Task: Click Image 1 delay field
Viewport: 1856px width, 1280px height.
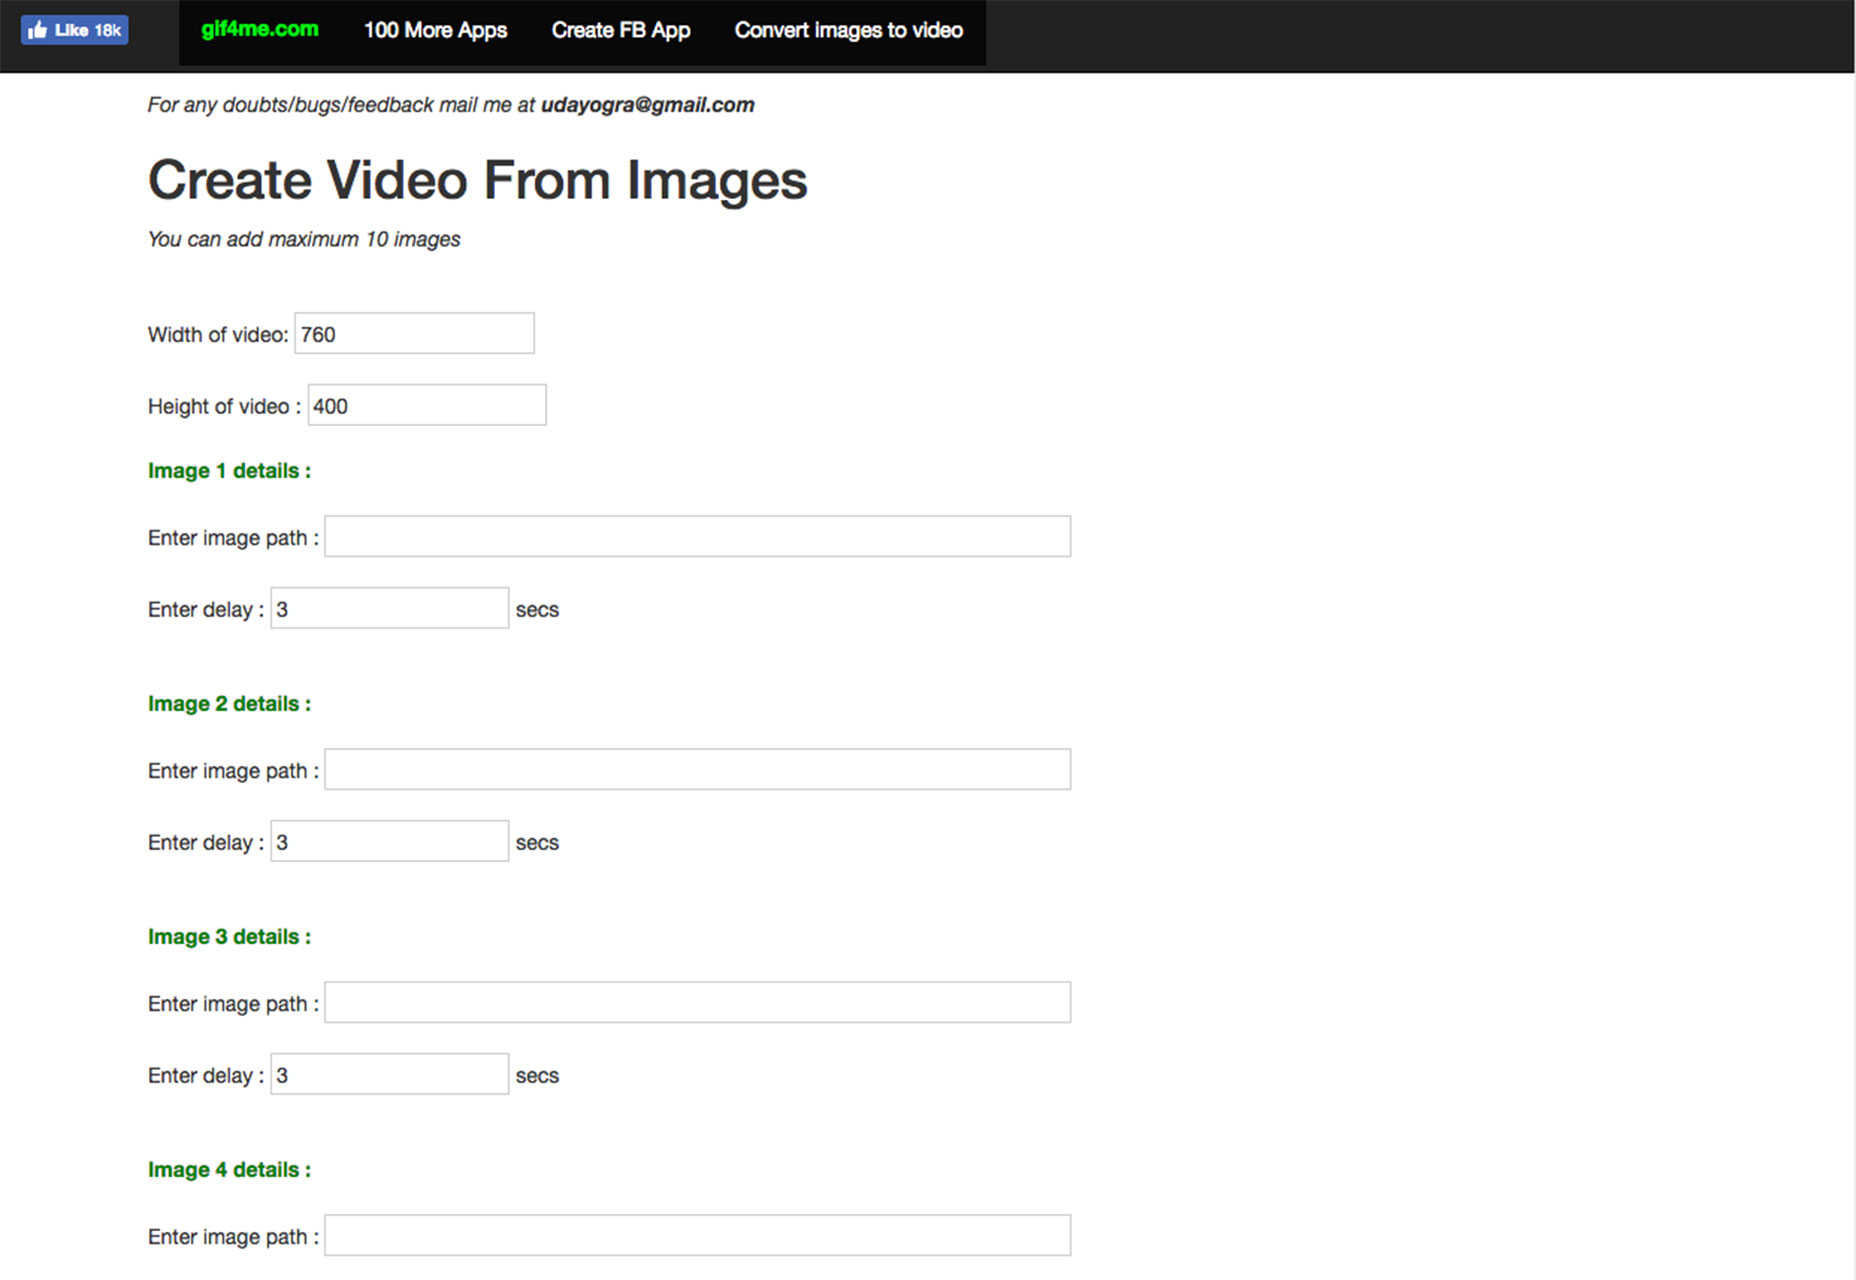Action: 390,608
